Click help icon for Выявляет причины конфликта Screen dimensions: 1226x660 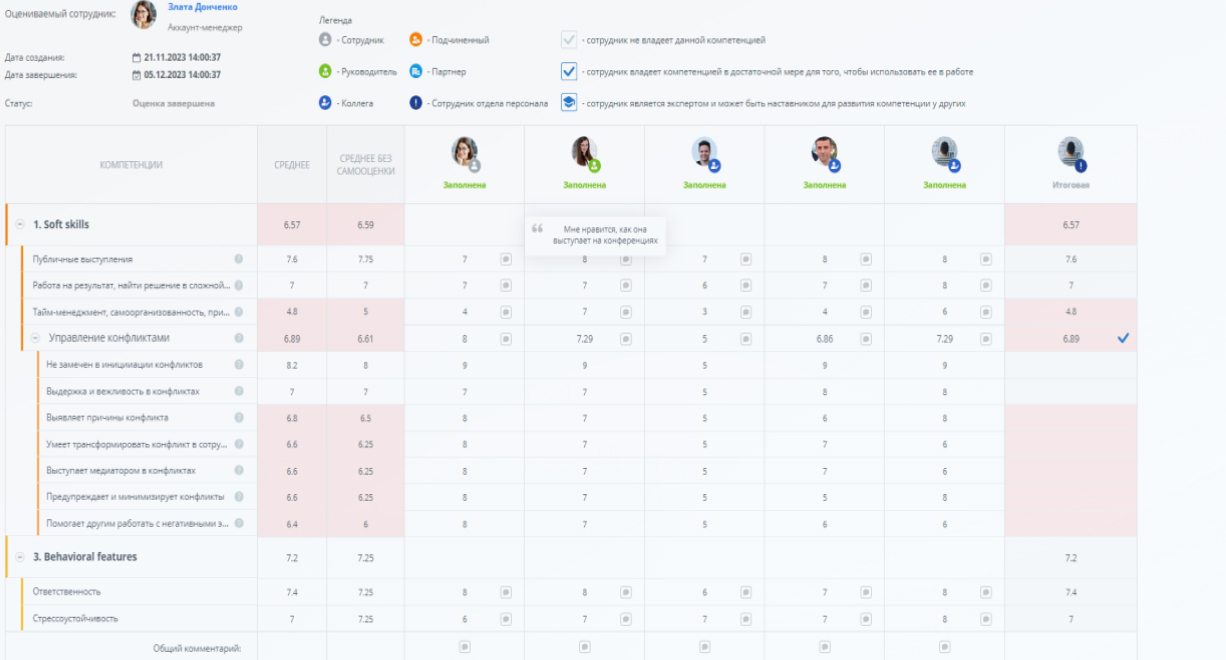tap(239, 417)
